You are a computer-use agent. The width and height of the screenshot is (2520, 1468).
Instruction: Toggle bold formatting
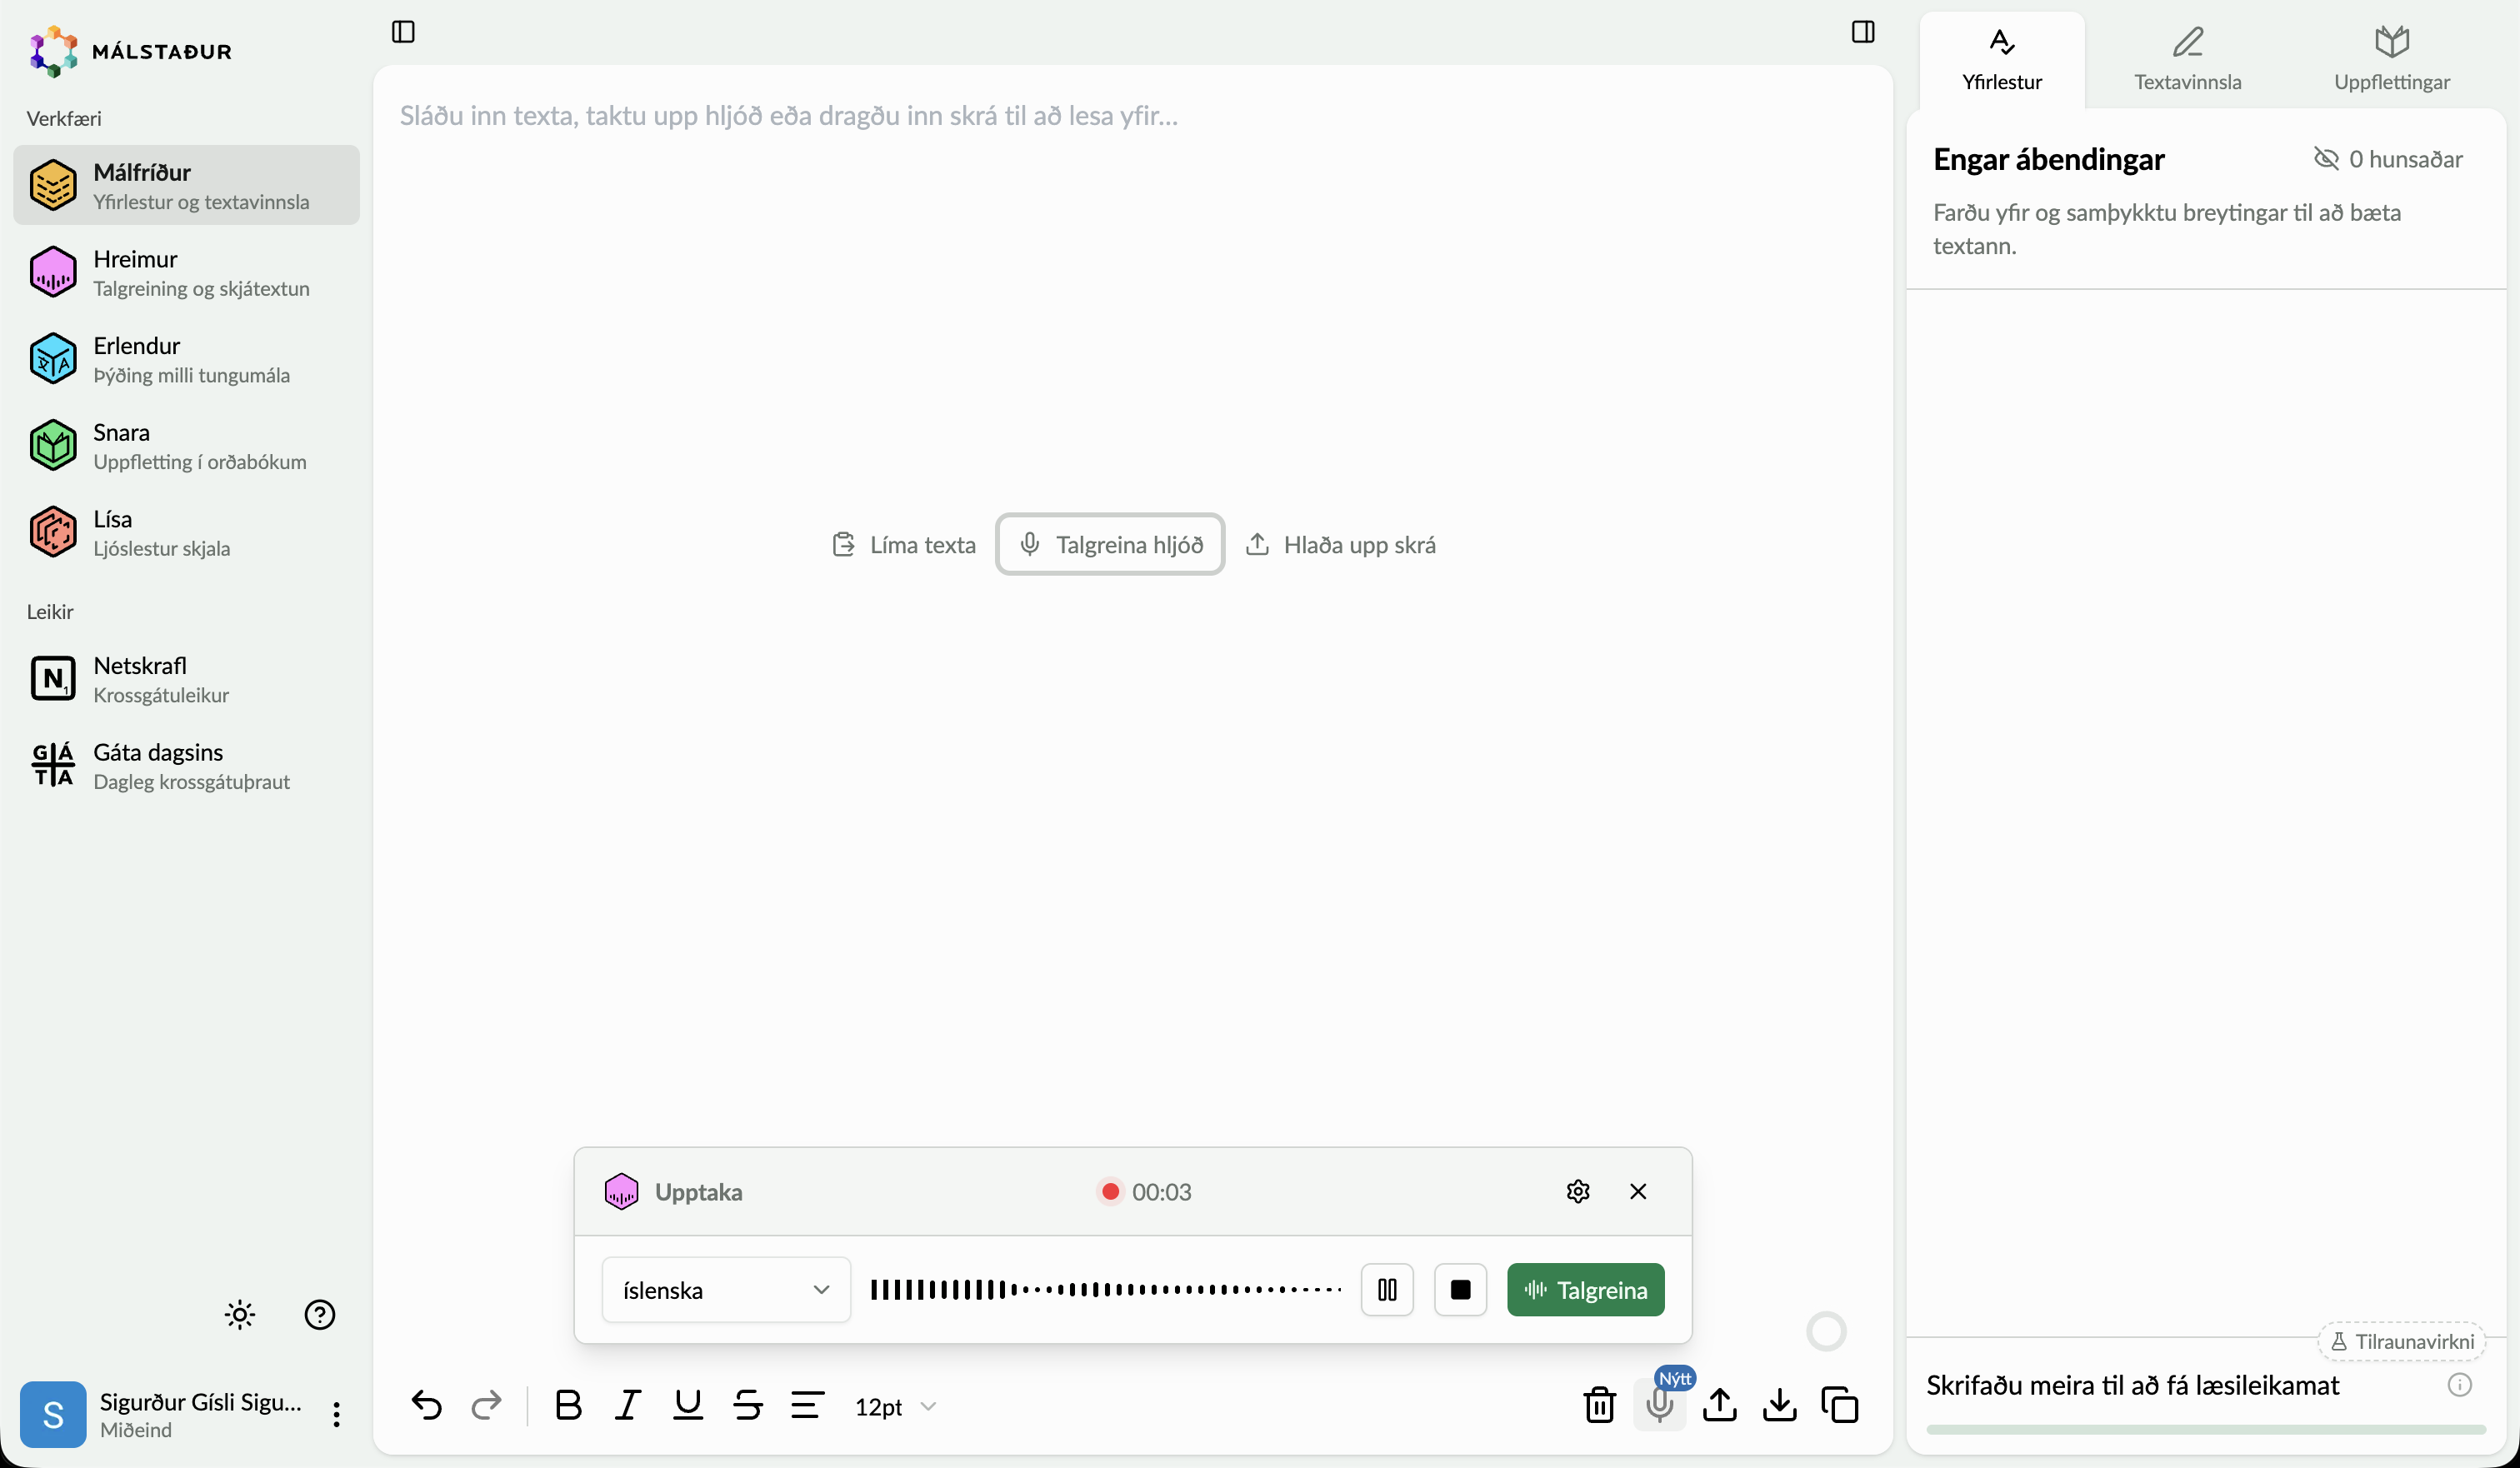pos(568,1405)
